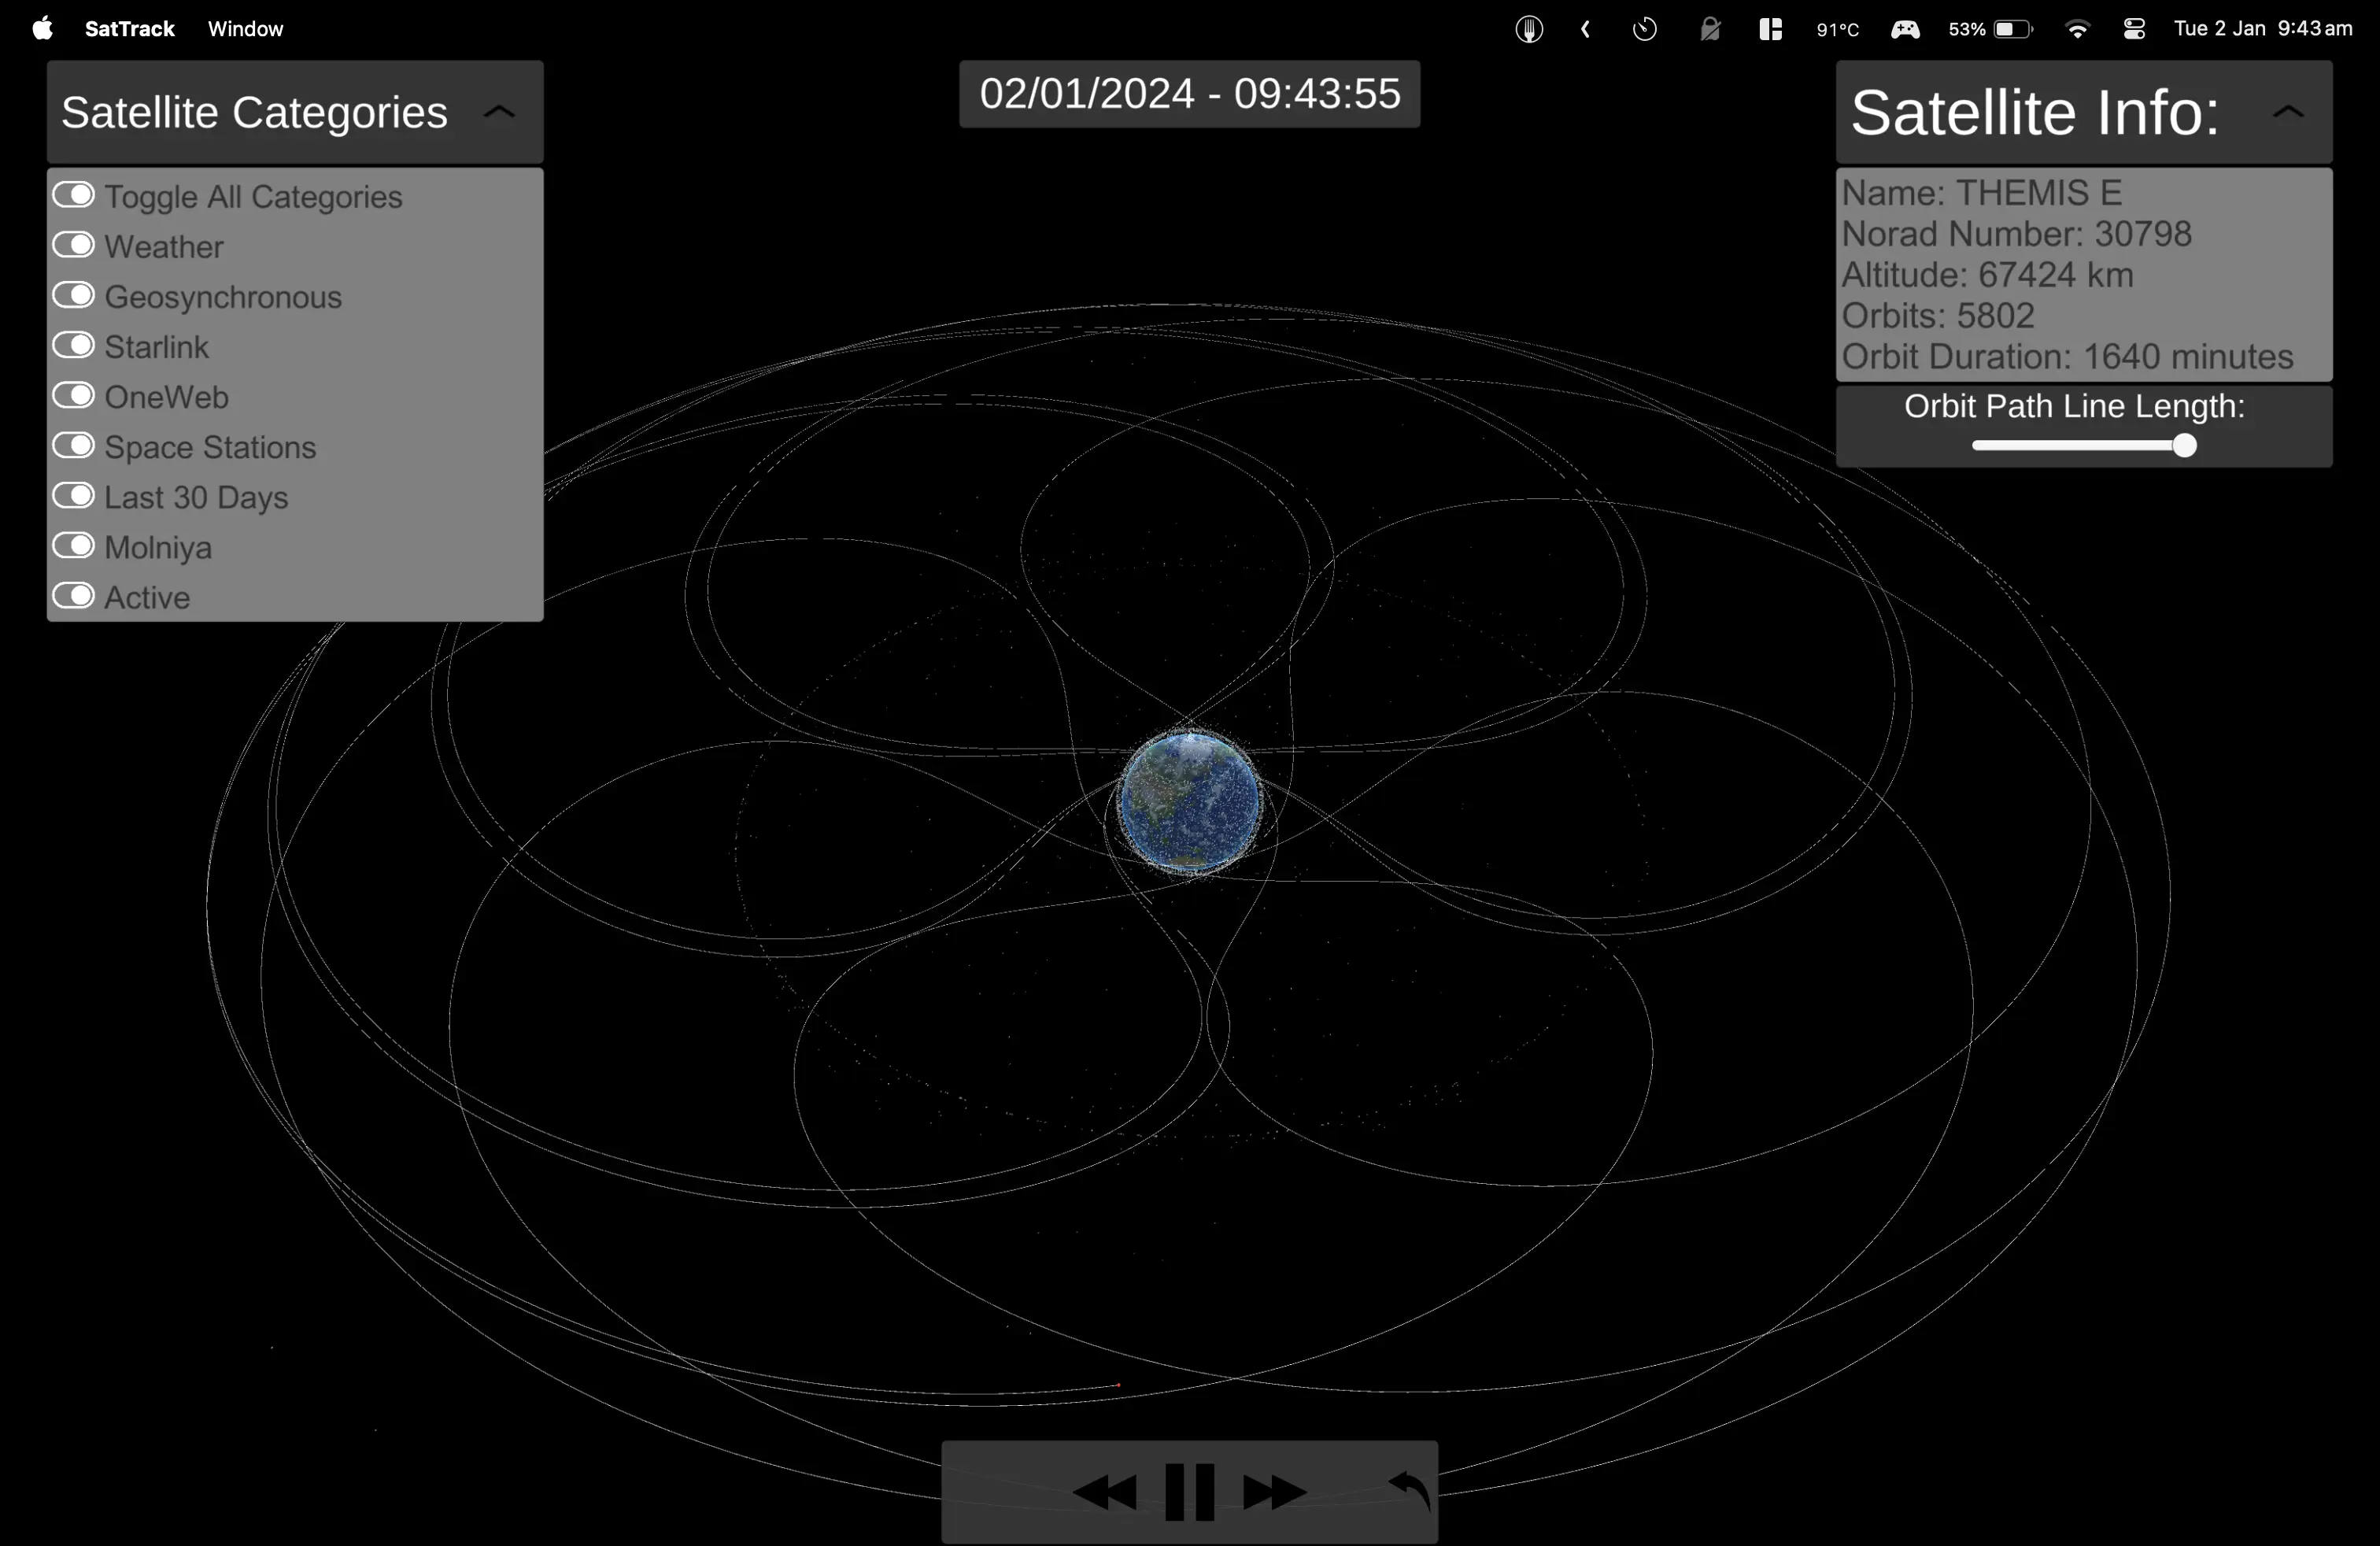Viewport: 2380px width, 1546px height.
Task: Reset time with the curved arrow icon
Action: coord(1410,1490)
